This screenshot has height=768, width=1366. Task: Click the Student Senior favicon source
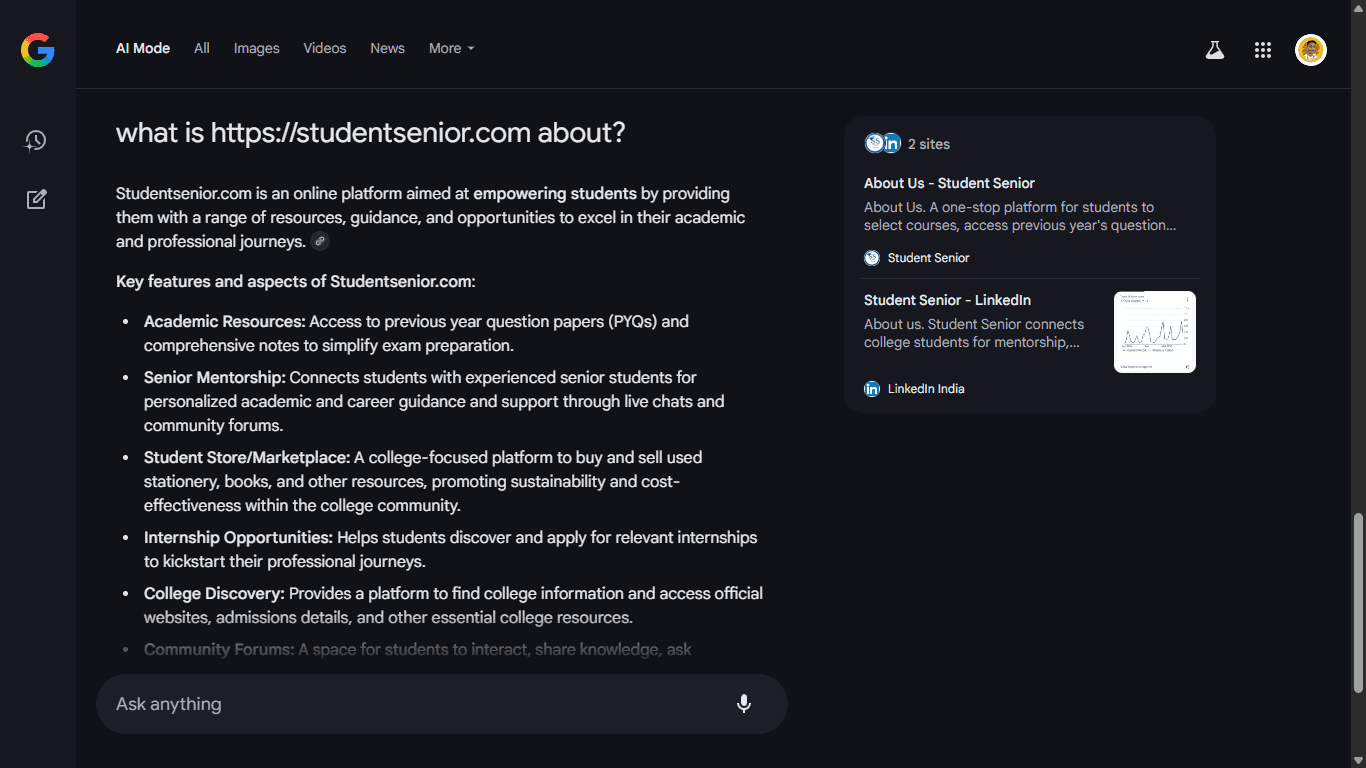pyautogui.click(x=872, y=258)
